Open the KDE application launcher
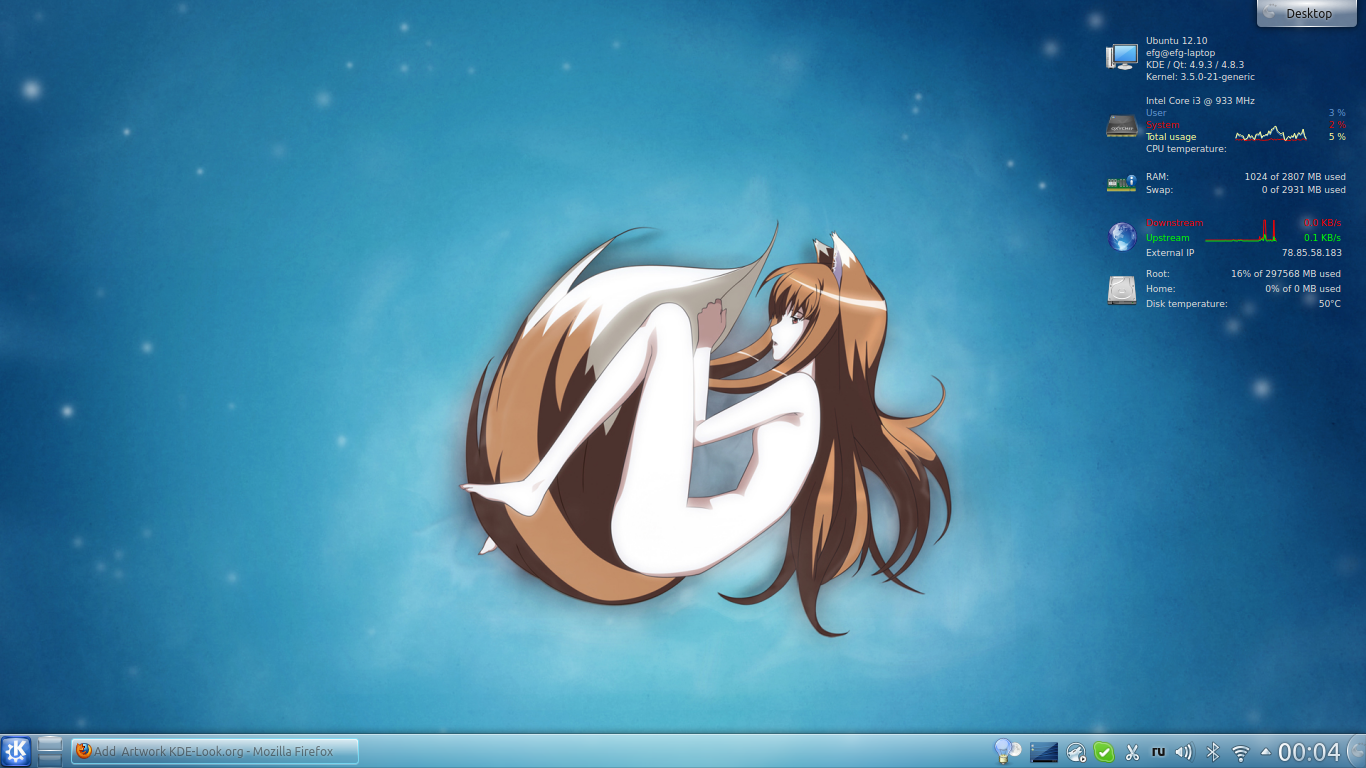 click(17, 751)
